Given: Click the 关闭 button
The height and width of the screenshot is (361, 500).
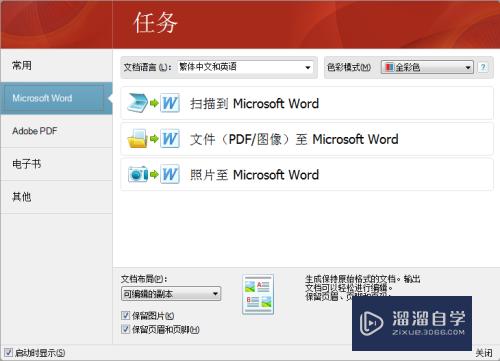Looking at the screenshot, I should tap(484, 353).
